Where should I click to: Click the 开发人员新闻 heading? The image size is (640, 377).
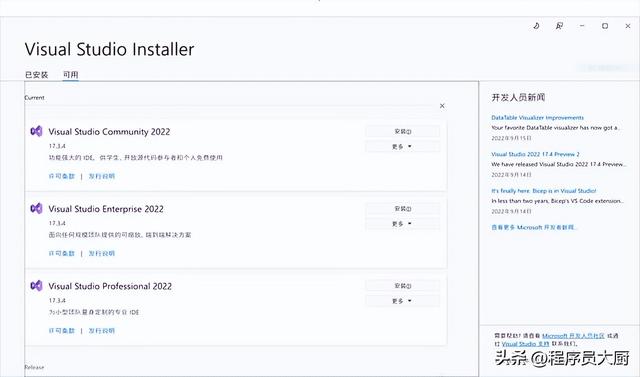[x=518, y=97]
